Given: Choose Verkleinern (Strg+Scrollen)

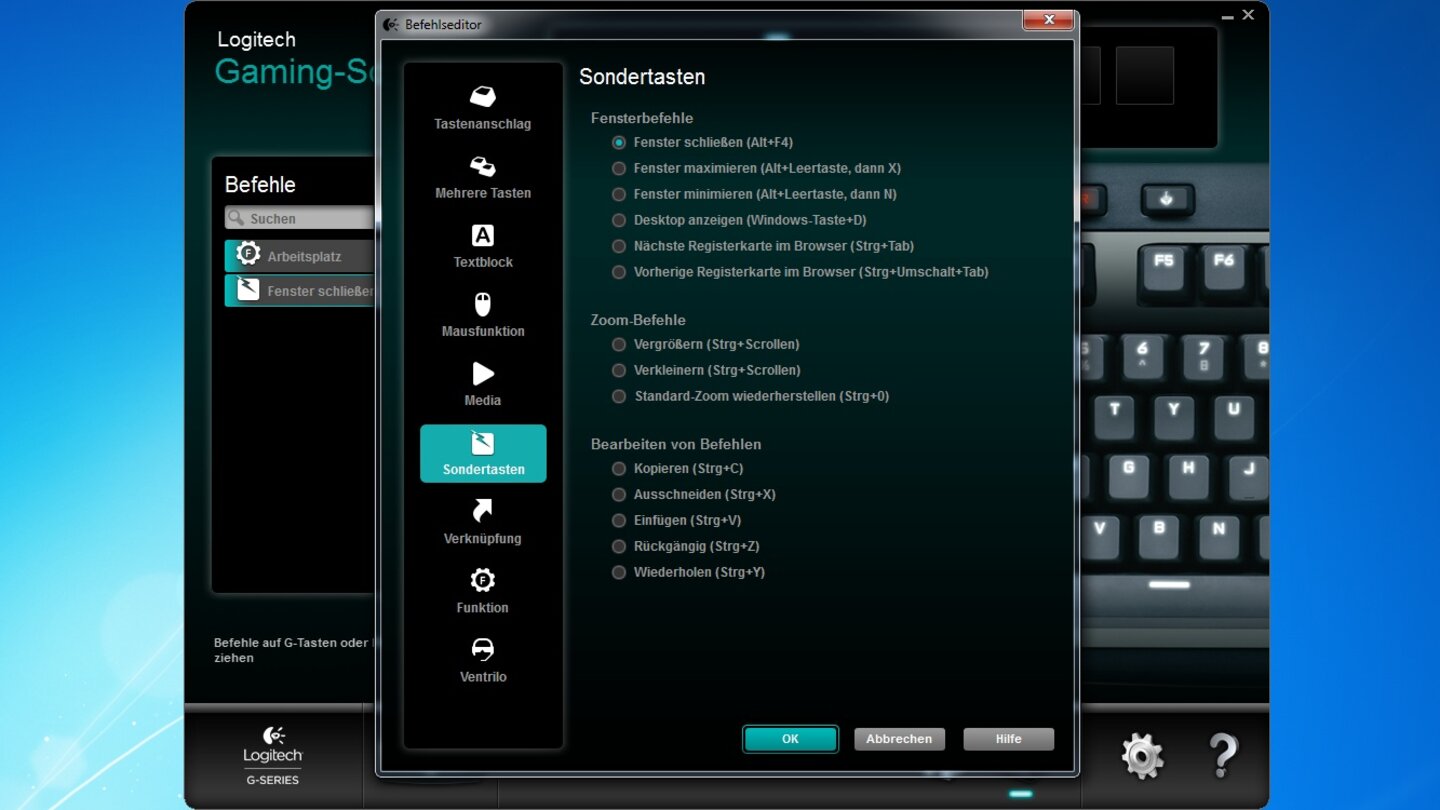Looking at the screenshot, I should coord(706,370).
